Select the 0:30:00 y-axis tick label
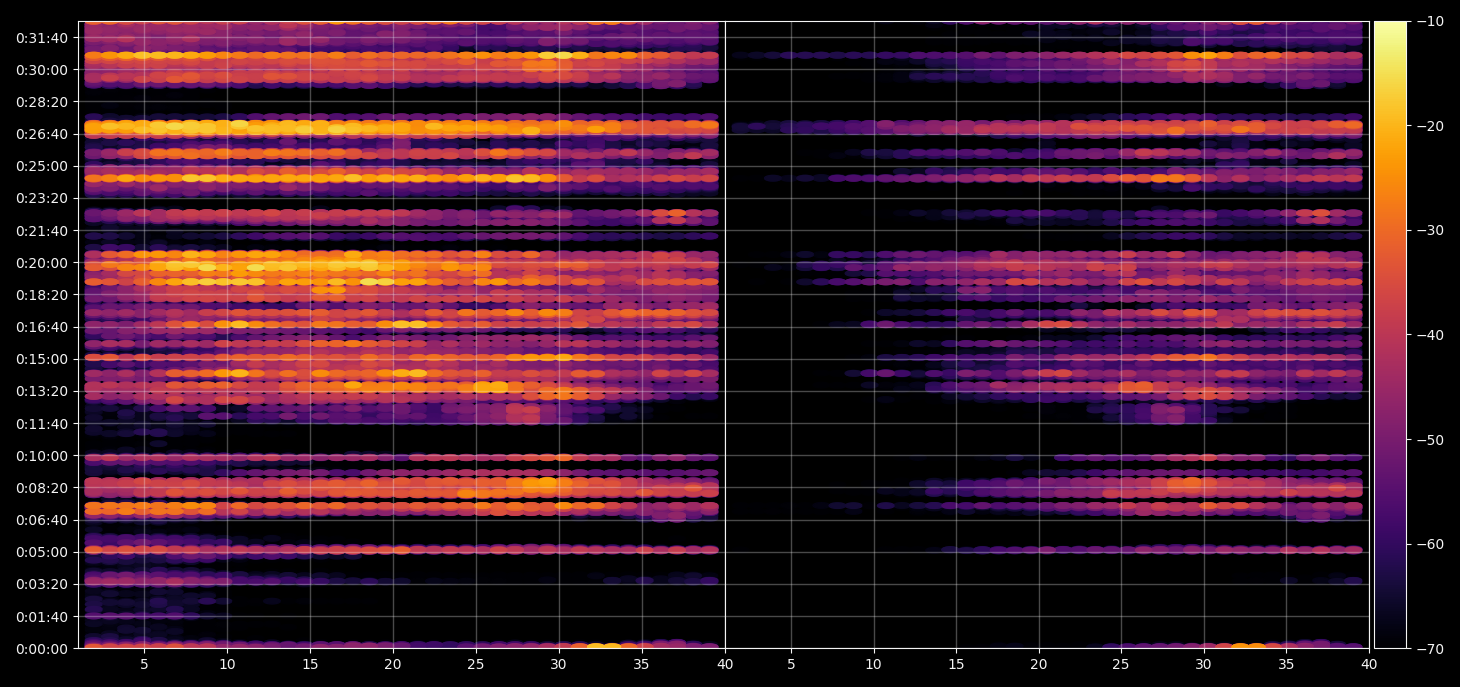 coord(42,70)
